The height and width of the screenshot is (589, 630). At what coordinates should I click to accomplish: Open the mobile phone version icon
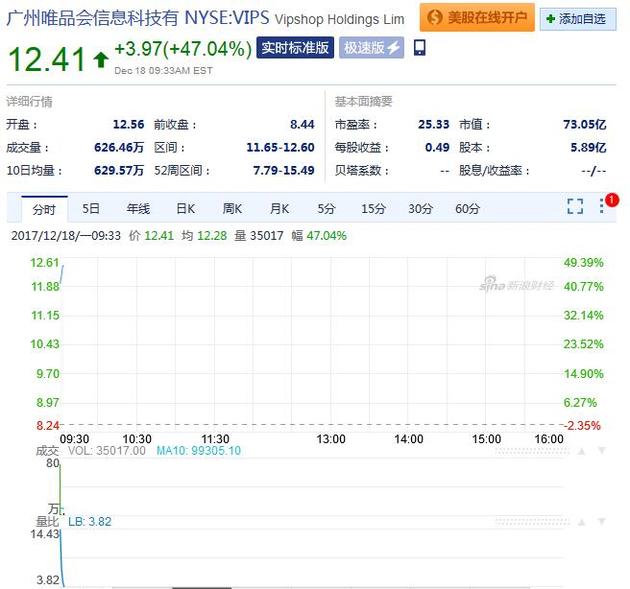tap(419, 47)
